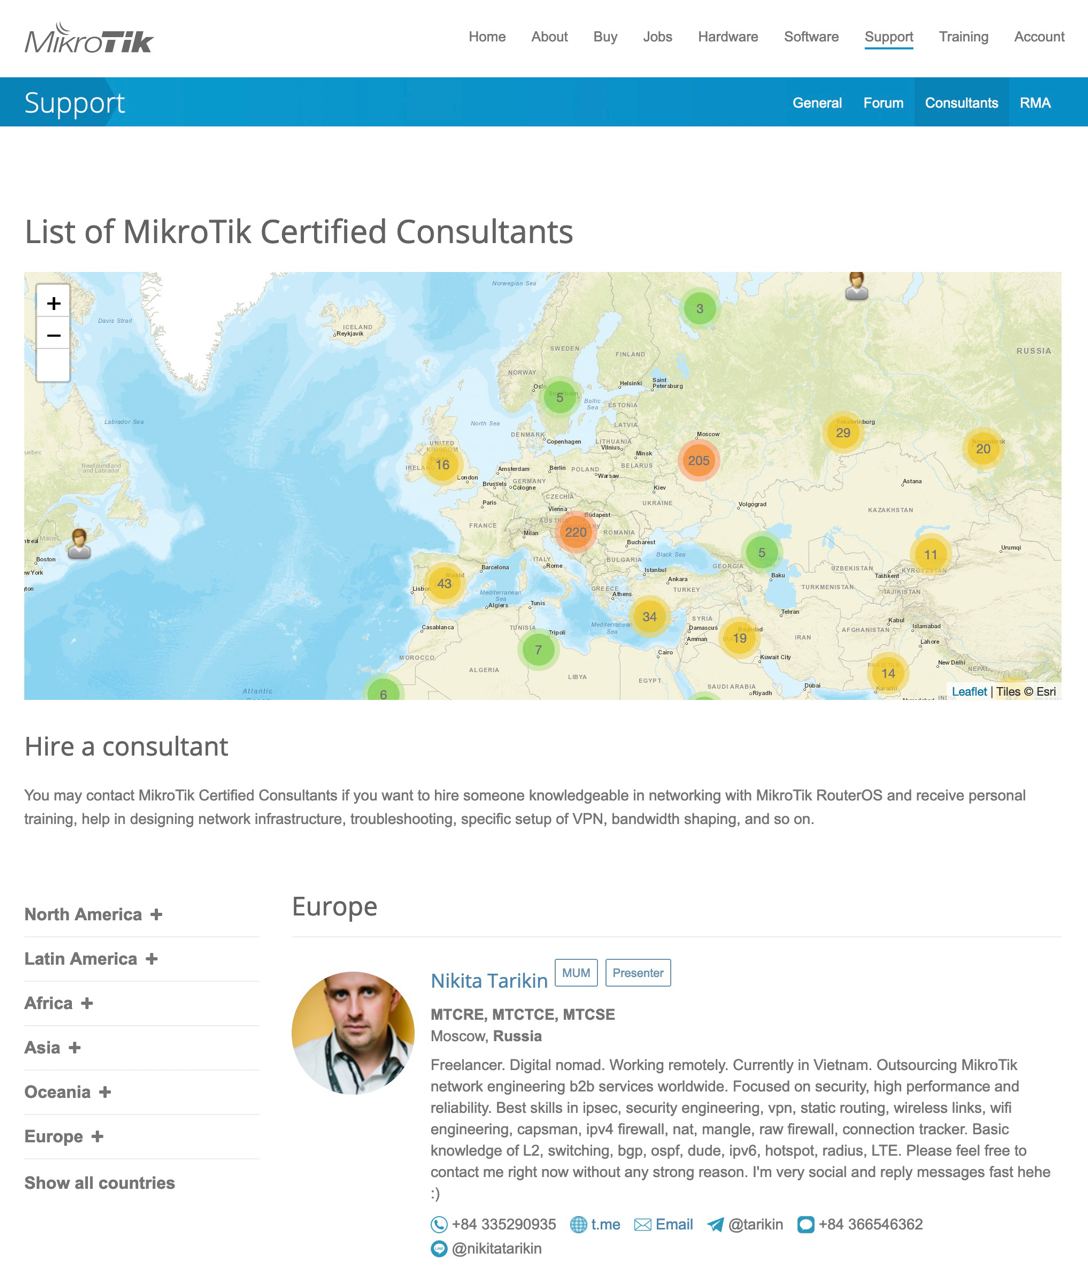Click the phone icon for +84 335290935
1088x1280 pixels.
click(x=439, y=1225)
